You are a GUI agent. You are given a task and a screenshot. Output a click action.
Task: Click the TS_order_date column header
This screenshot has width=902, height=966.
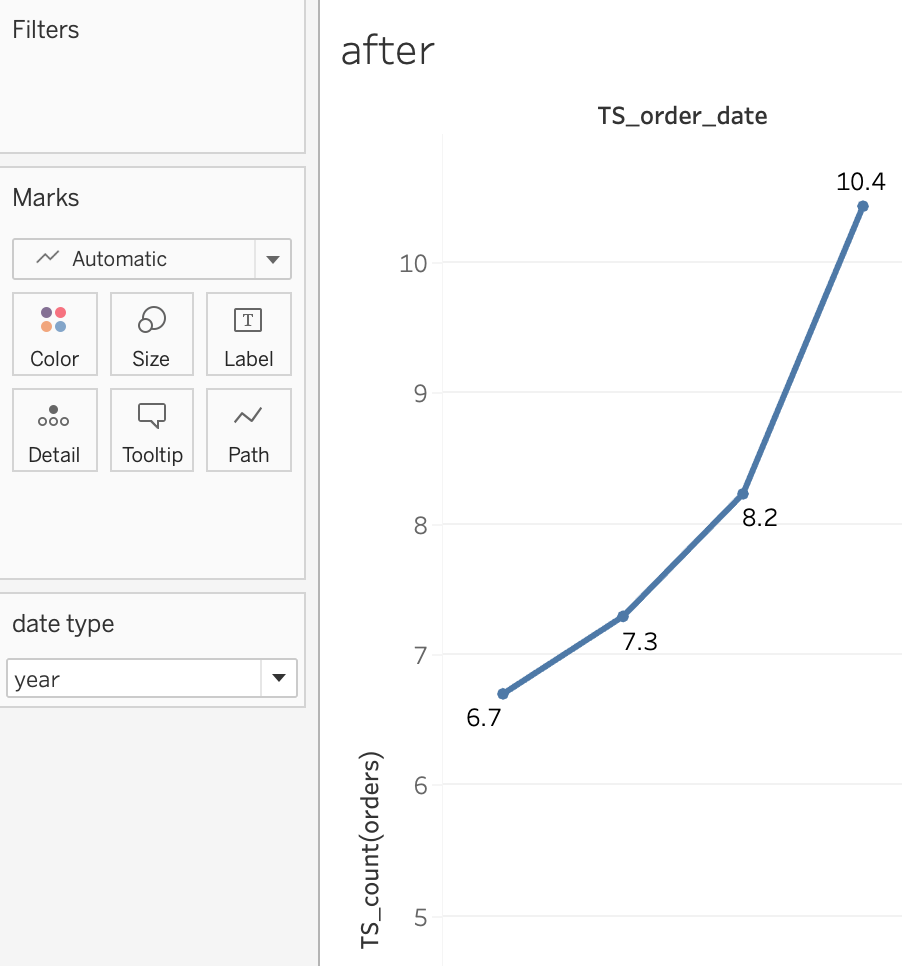click(x=682, y=116)
